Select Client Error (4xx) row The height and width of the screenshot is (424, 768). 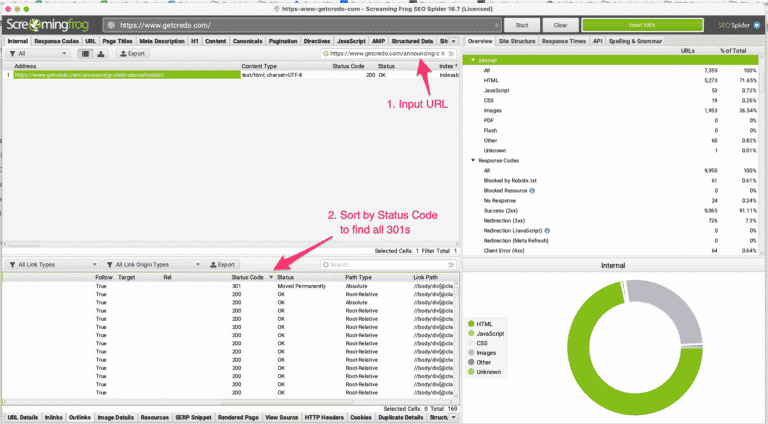pyautogui.click(x=610, y=251)
